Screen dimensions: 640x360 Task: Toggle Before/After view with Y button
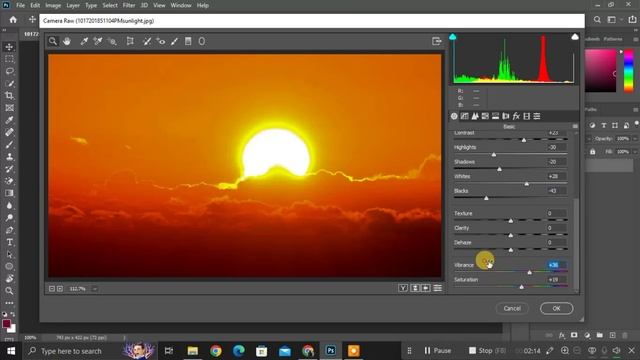[x=402, y=288]
